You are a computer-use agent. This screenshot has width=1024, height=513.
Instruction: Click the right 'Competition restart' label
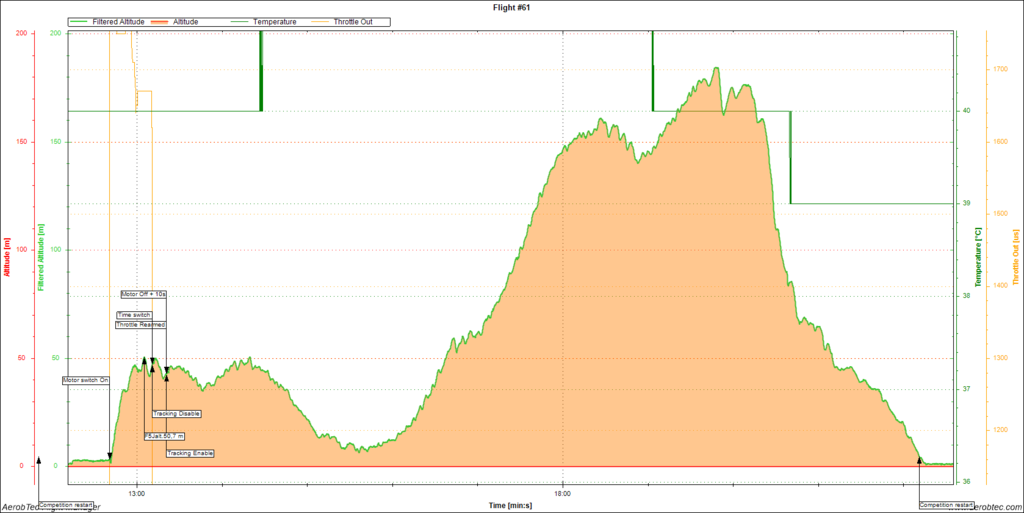tap(945, 505)
